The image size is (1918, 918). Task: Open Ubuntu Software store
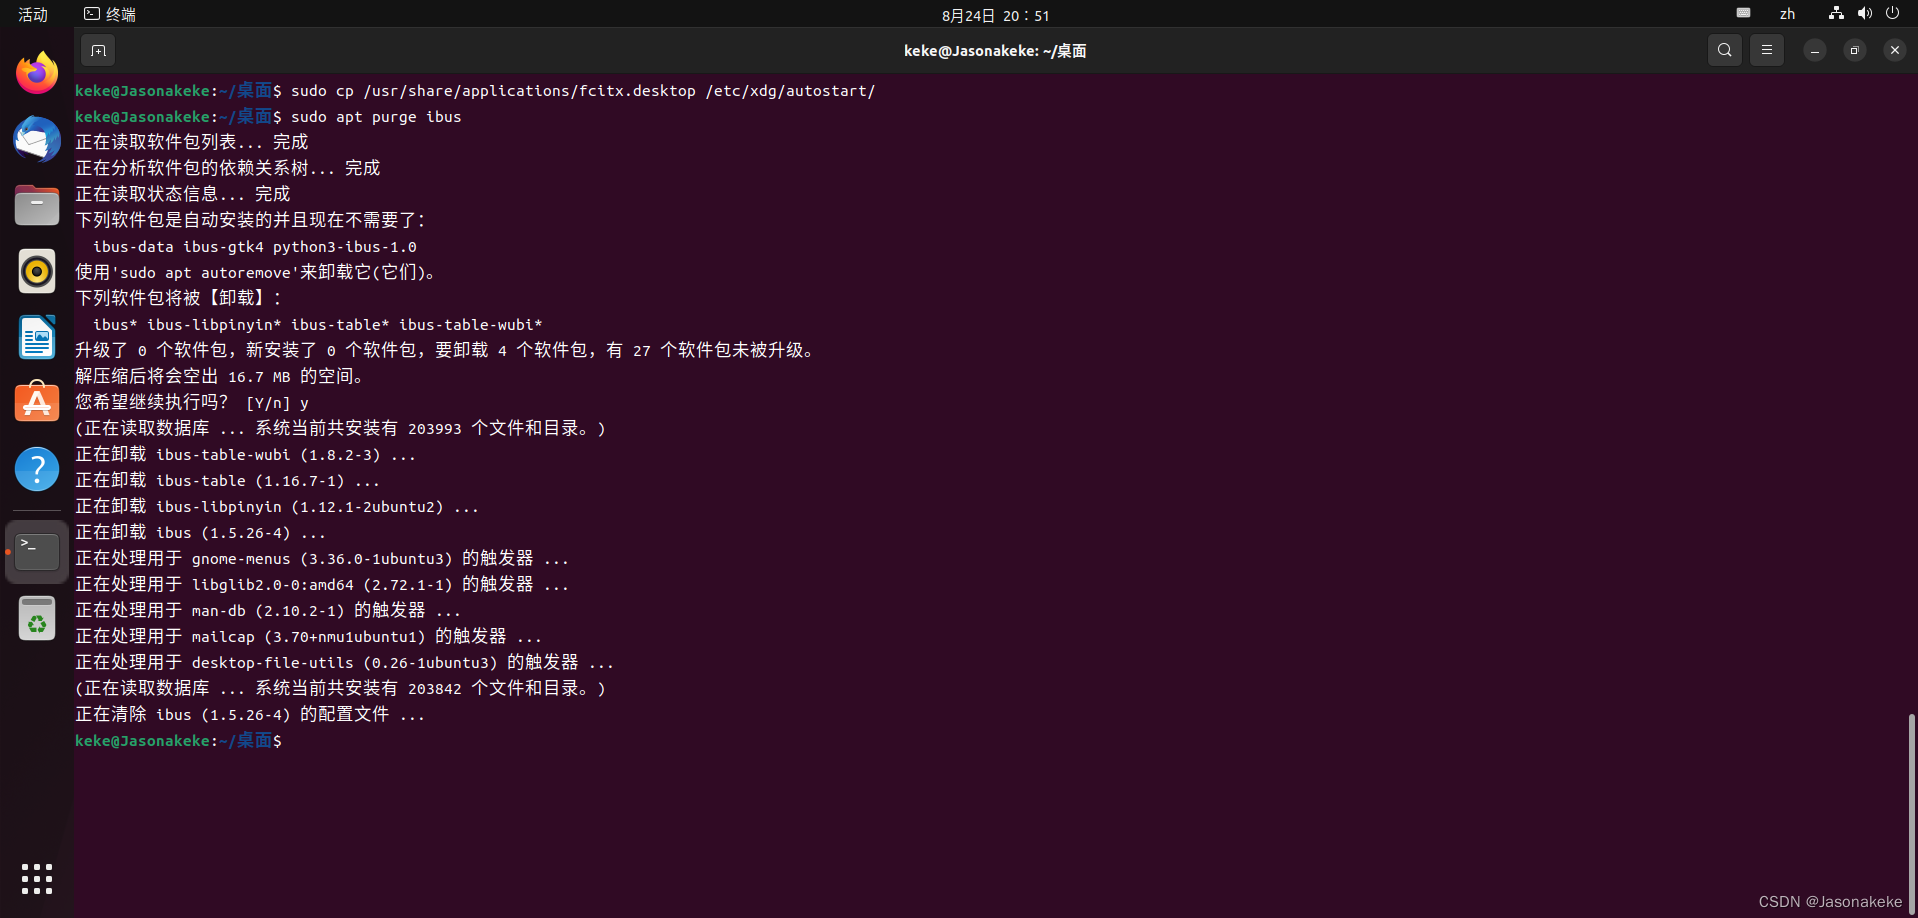pyautogui.click(x=36, y=401)
